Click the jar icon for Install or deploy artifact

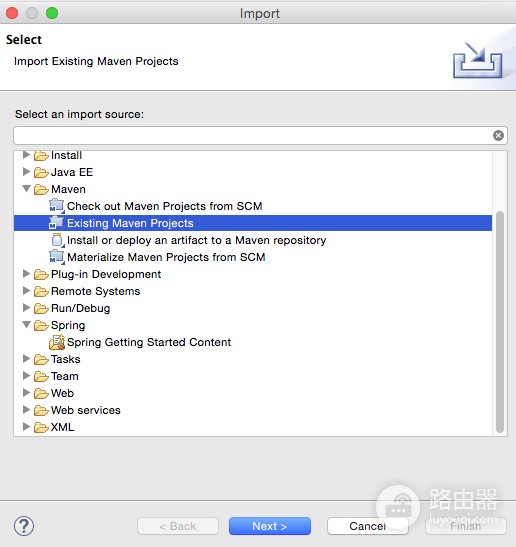pyautogui.click(x=57, y=240)
